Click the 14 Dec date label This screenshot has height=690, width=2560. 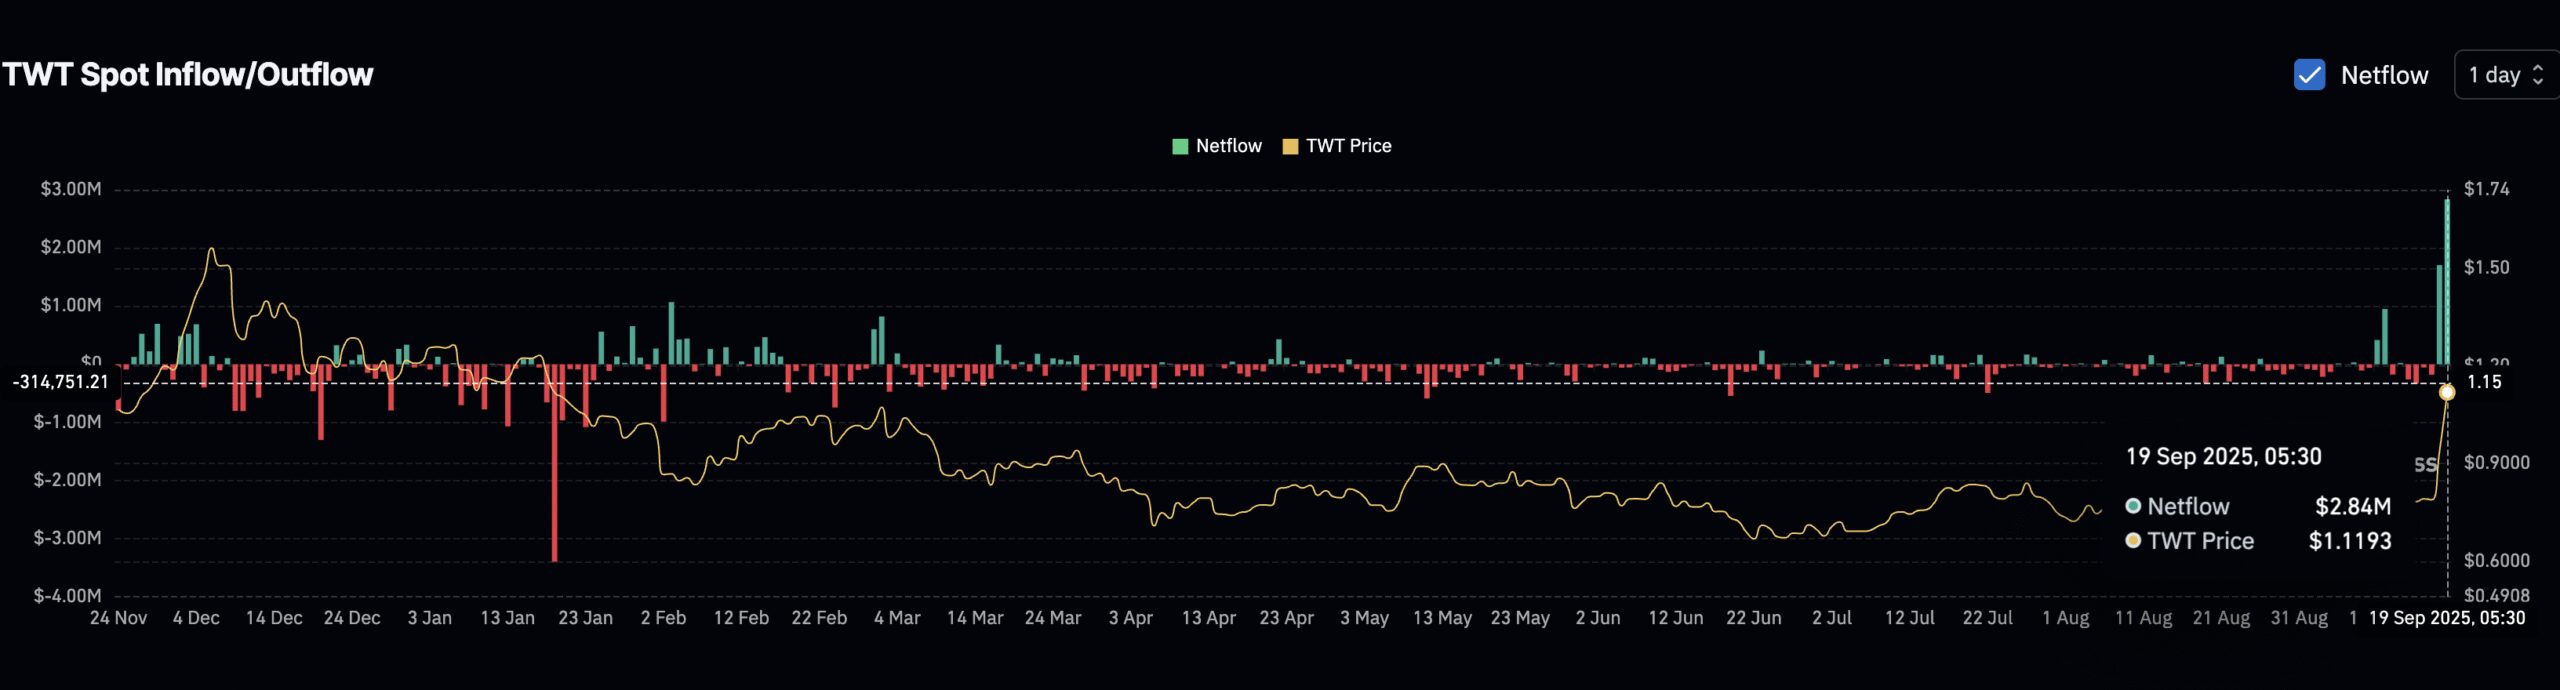274,618
